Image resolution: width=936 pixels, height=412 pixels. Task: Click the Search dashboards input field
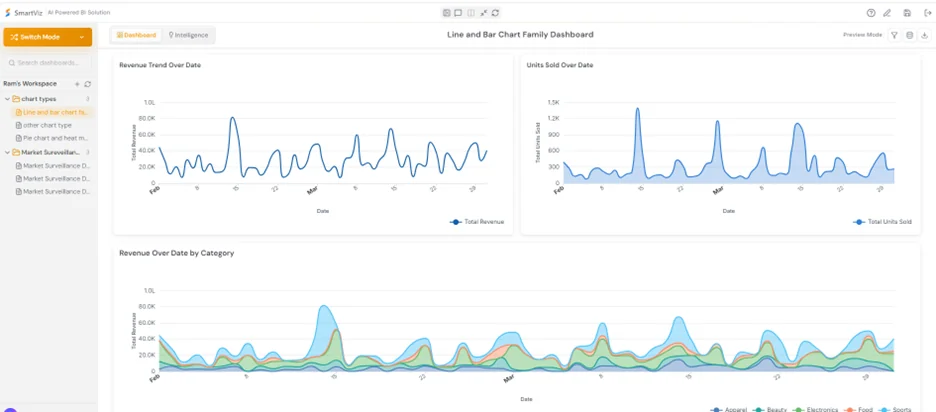coord(48,63)
